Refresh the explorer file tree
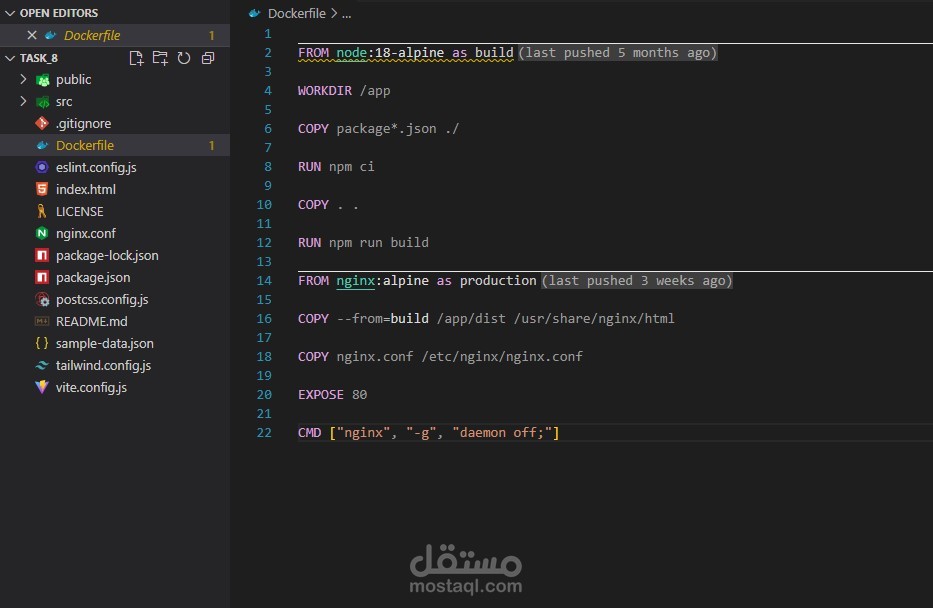 (184, 58)
